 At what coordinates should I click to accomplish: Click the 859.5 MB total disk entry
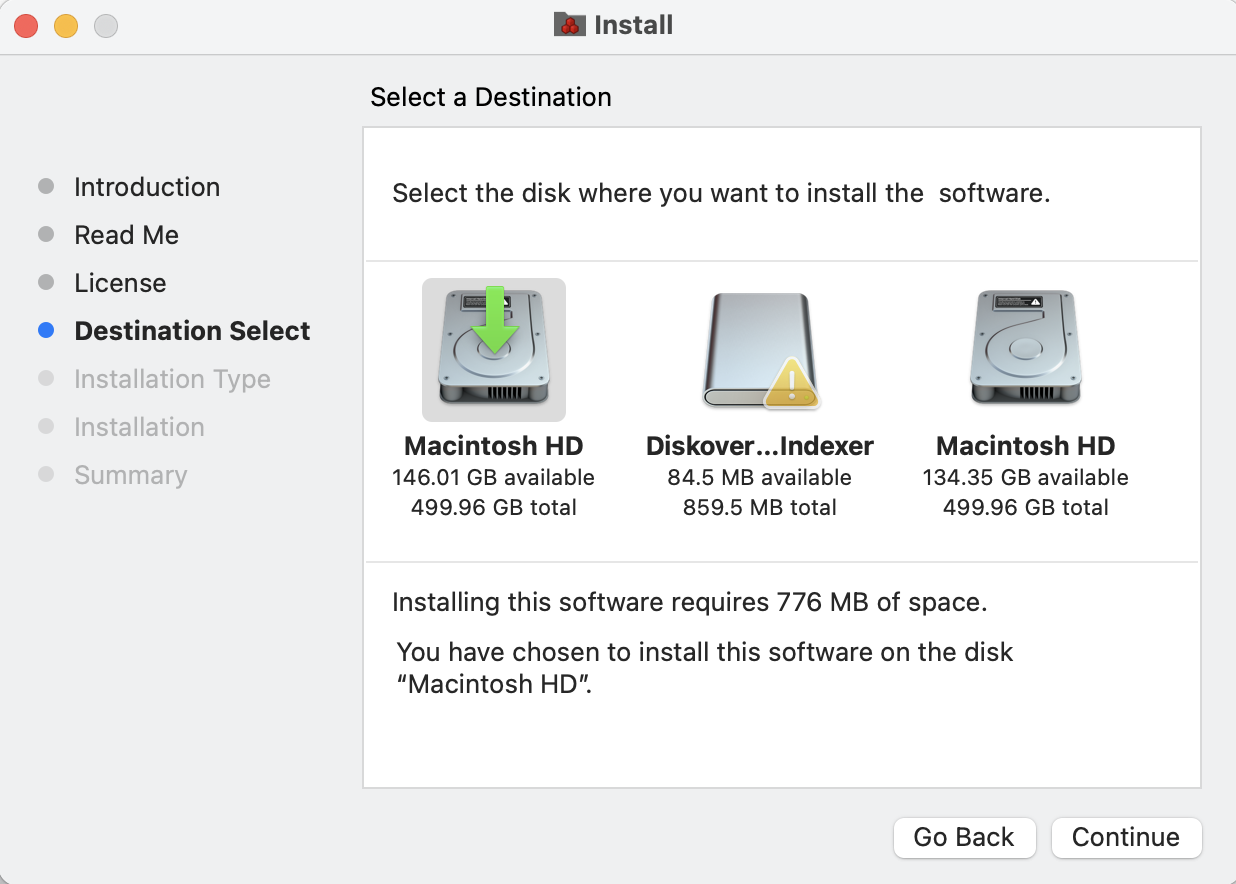coord(760,507)
